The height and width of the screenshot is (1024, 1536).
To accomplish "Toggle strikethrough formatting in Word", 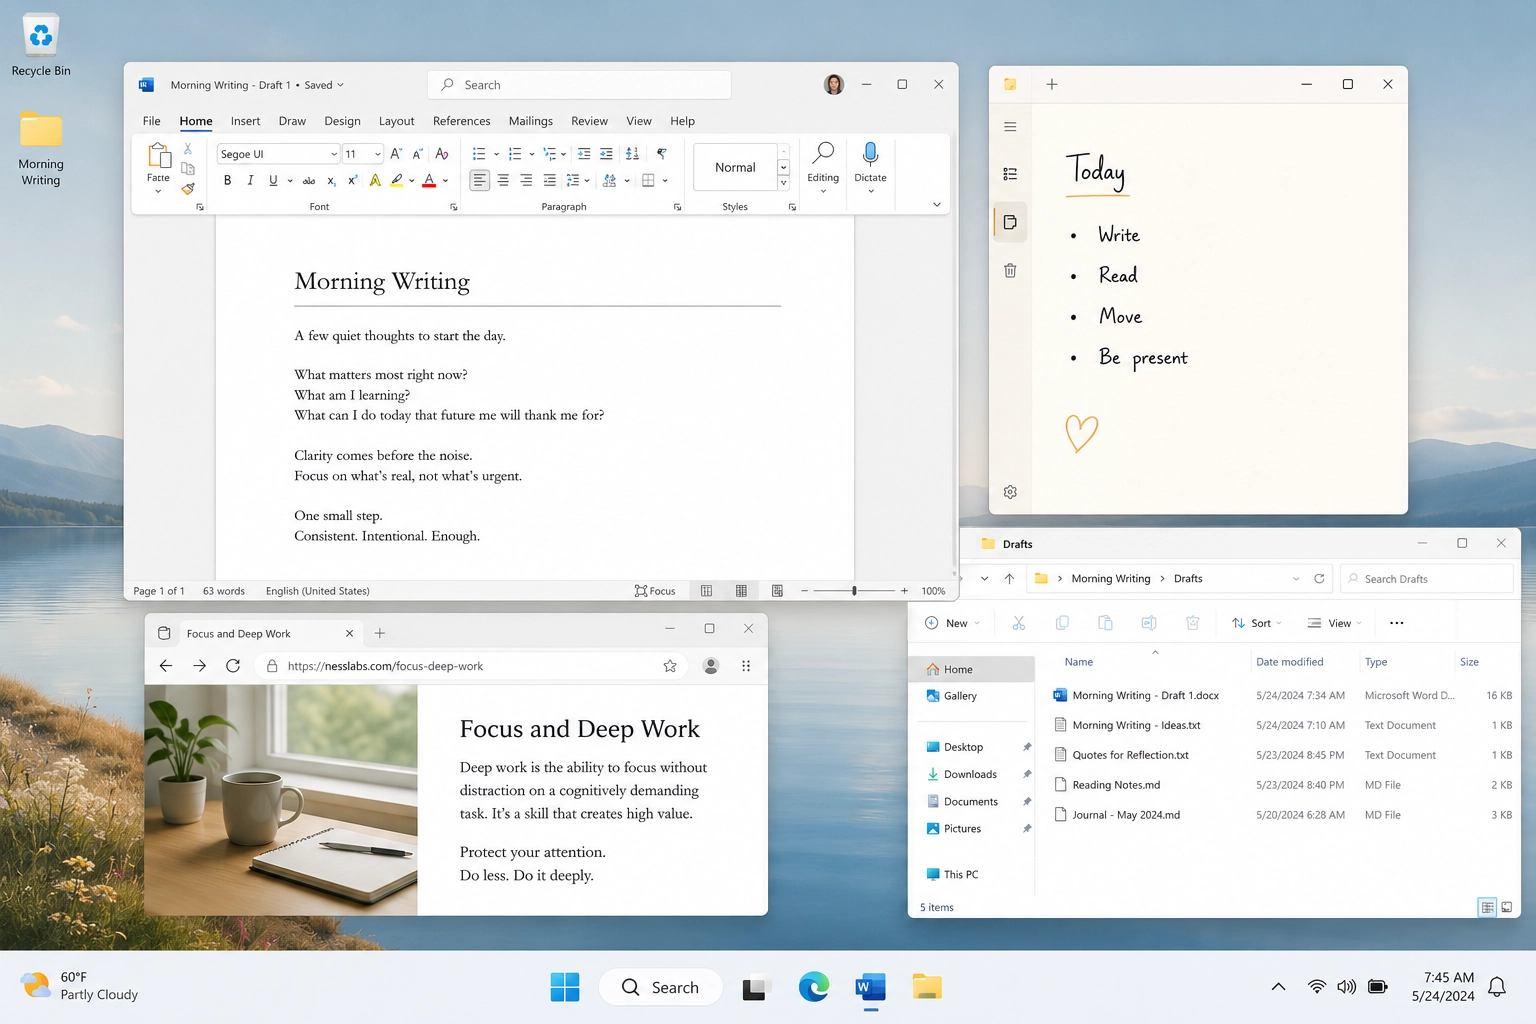I will coord(309,181).
